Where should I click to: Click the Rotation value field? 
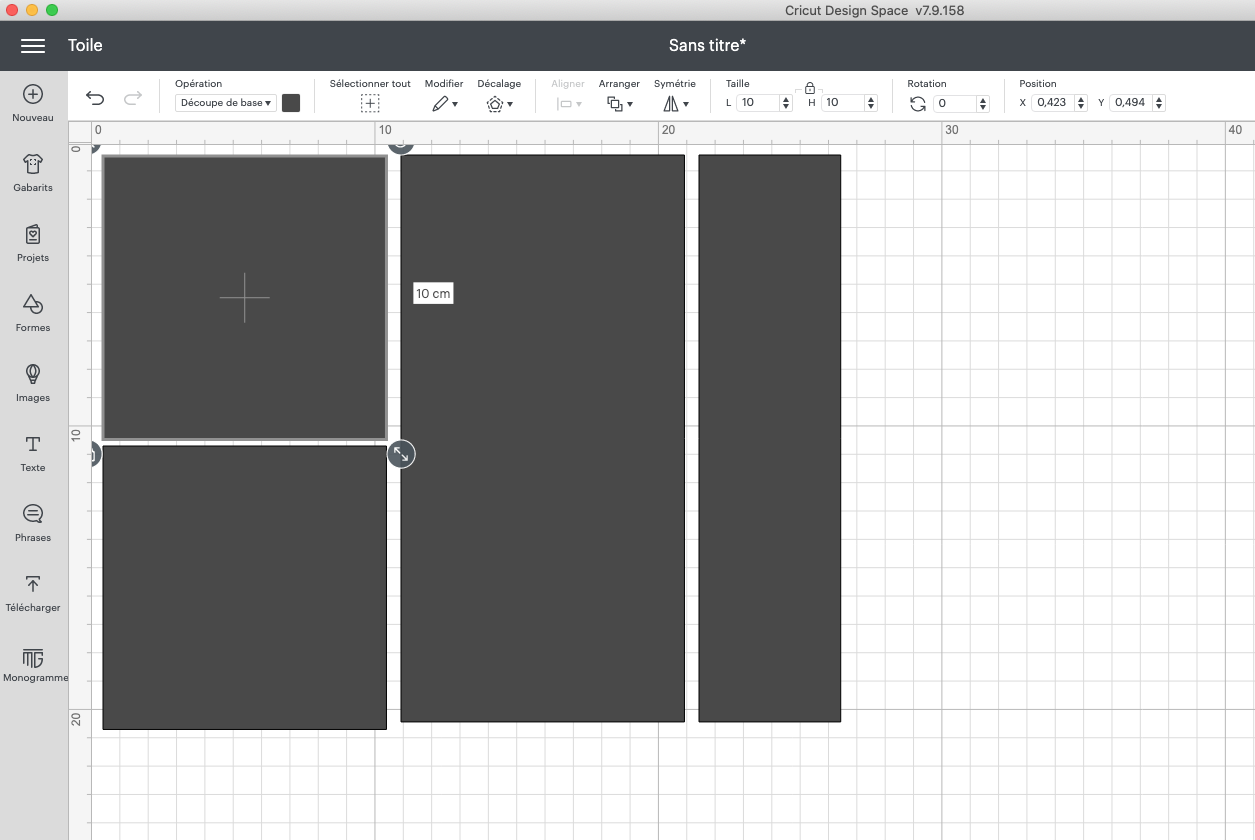[x=955, y=103]
